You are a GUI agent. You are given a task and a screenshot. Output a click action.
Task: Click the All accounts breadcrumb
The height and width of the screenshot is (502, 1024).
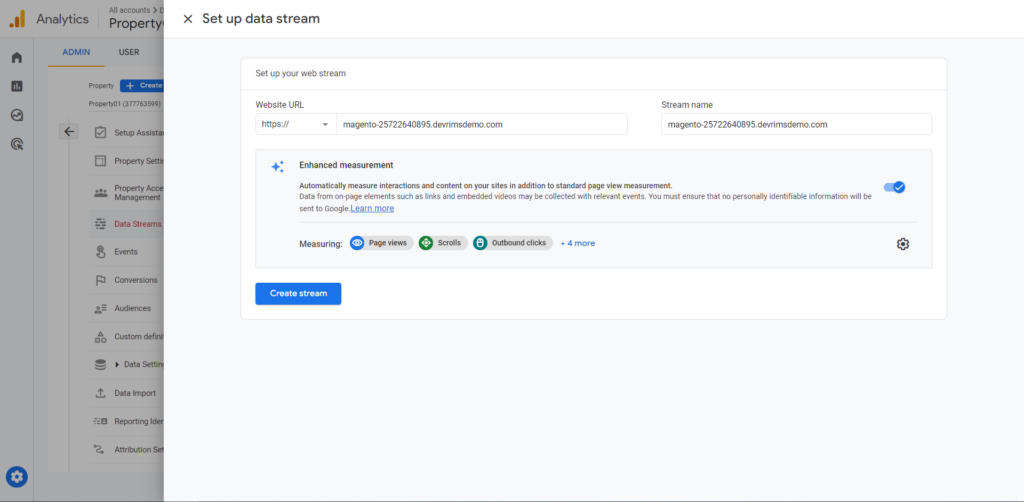pyautogui.click(x=129, y=10)
